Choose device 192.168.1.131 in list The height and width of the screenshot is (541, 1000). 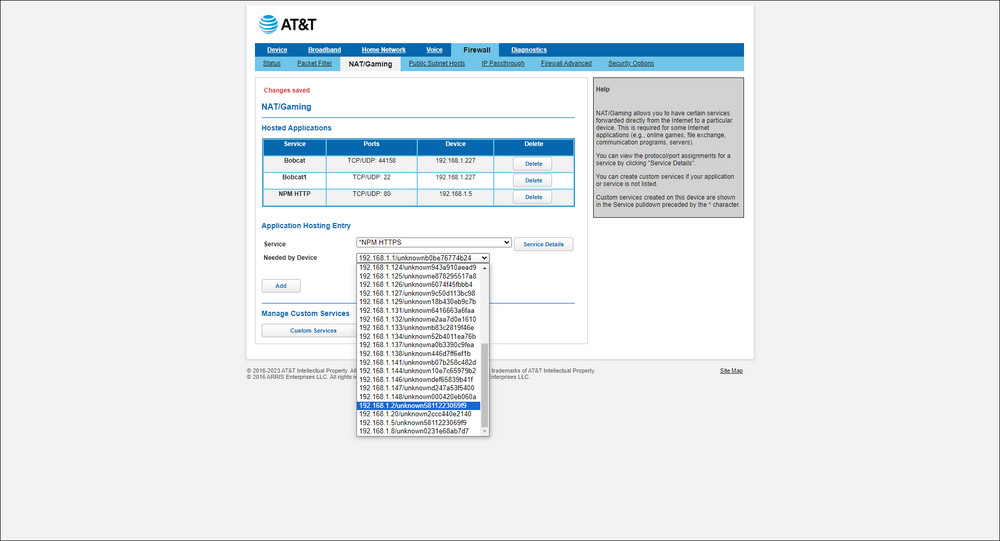click(x=418, y=311)
